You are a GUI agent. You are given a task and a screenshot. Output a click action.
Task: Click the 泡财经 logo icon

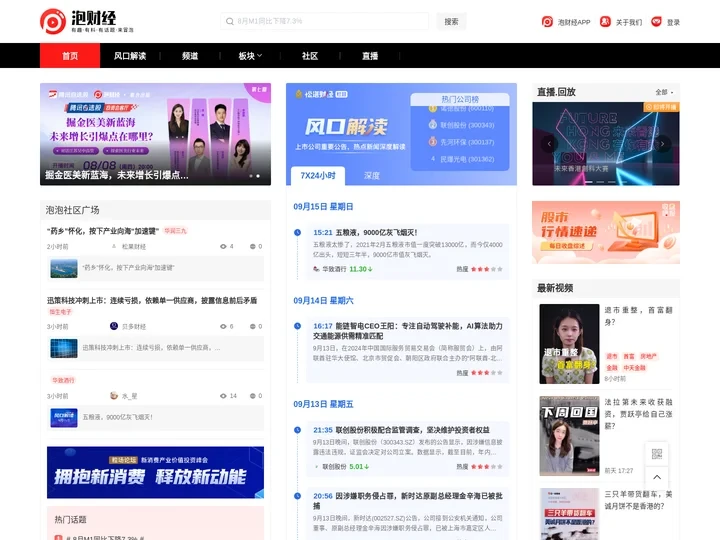[53, 21]
